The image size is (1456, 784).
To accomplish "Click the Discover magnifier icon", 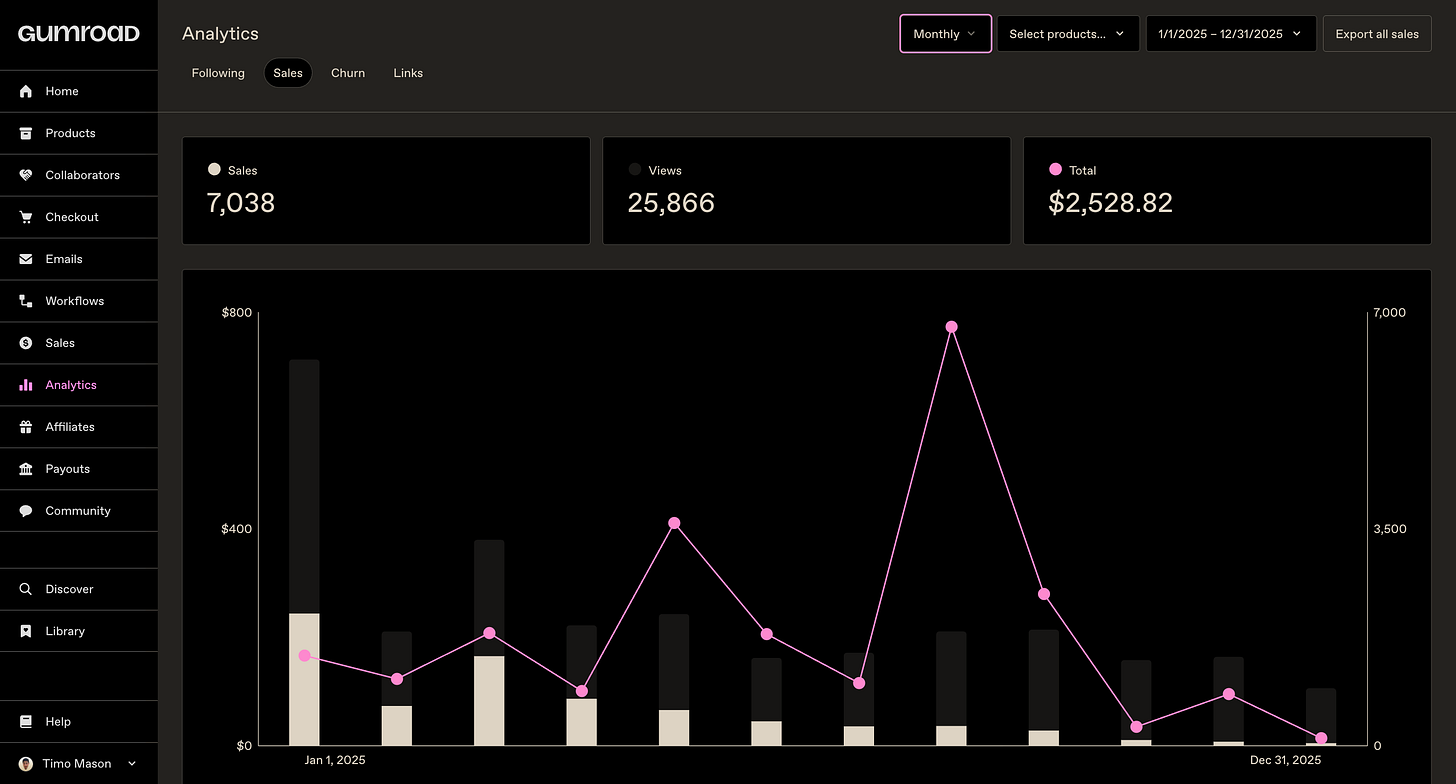I will point(26,589).
